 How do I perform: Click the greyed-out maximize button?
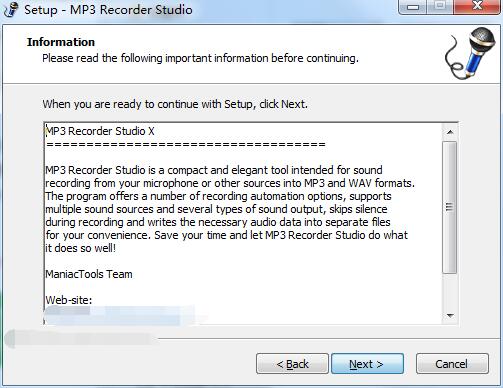pos(440,6)
